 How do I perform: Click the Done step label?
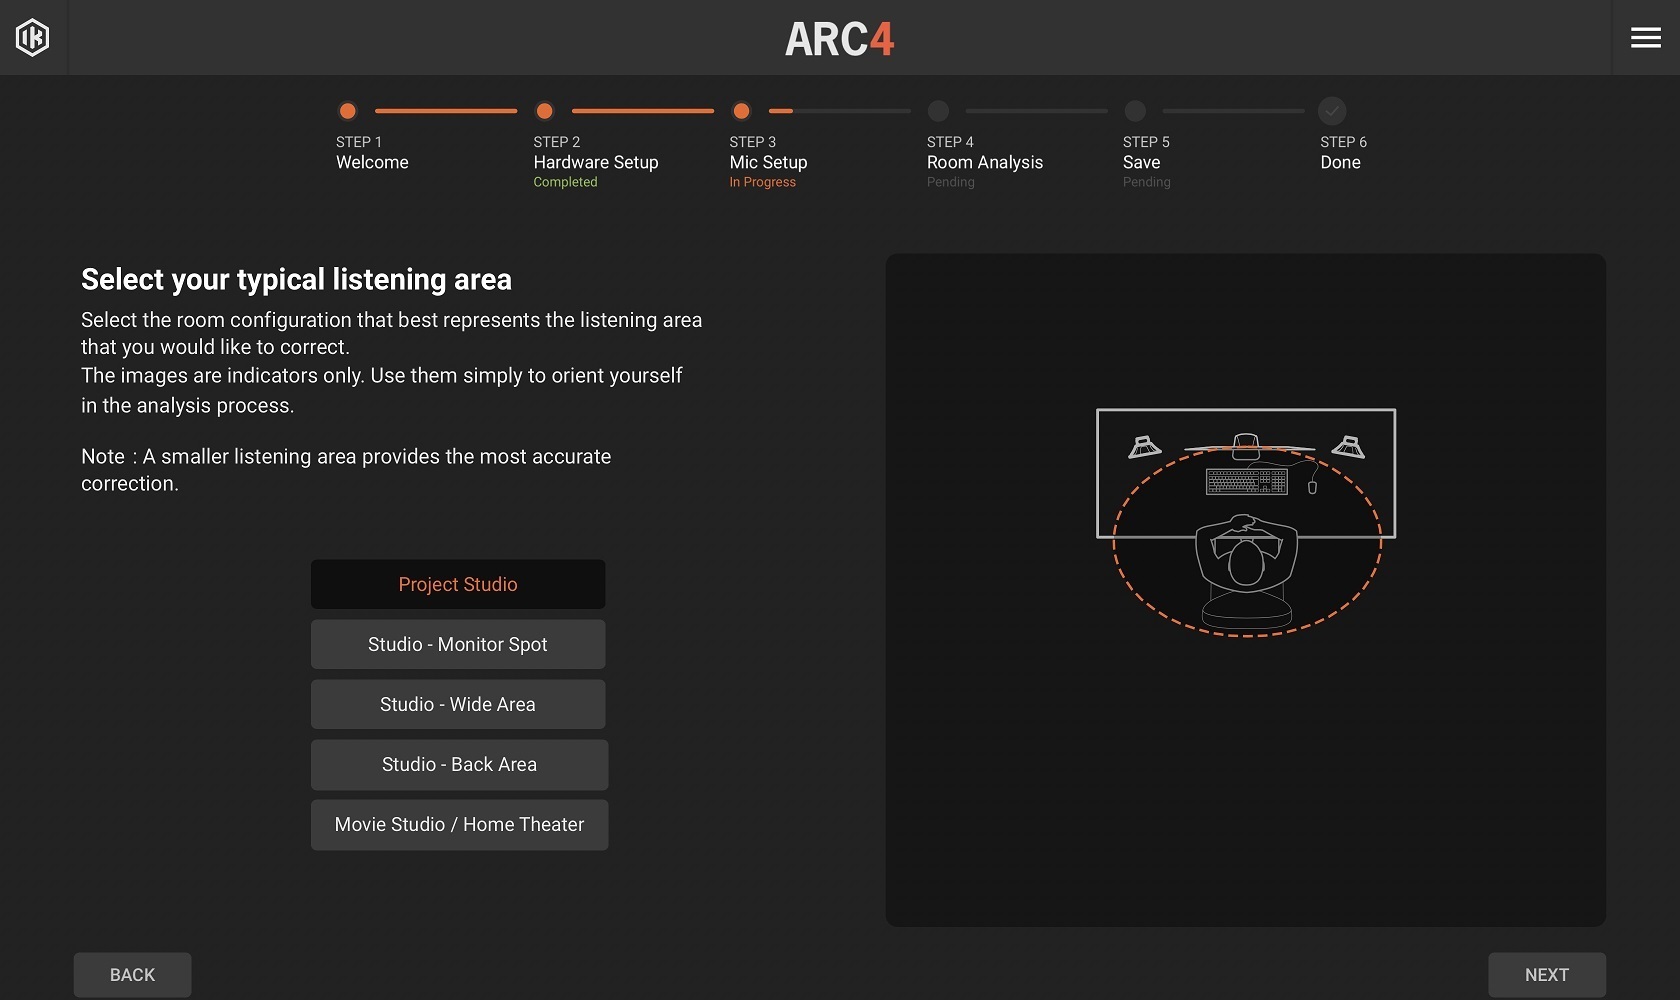point(1340,162)
